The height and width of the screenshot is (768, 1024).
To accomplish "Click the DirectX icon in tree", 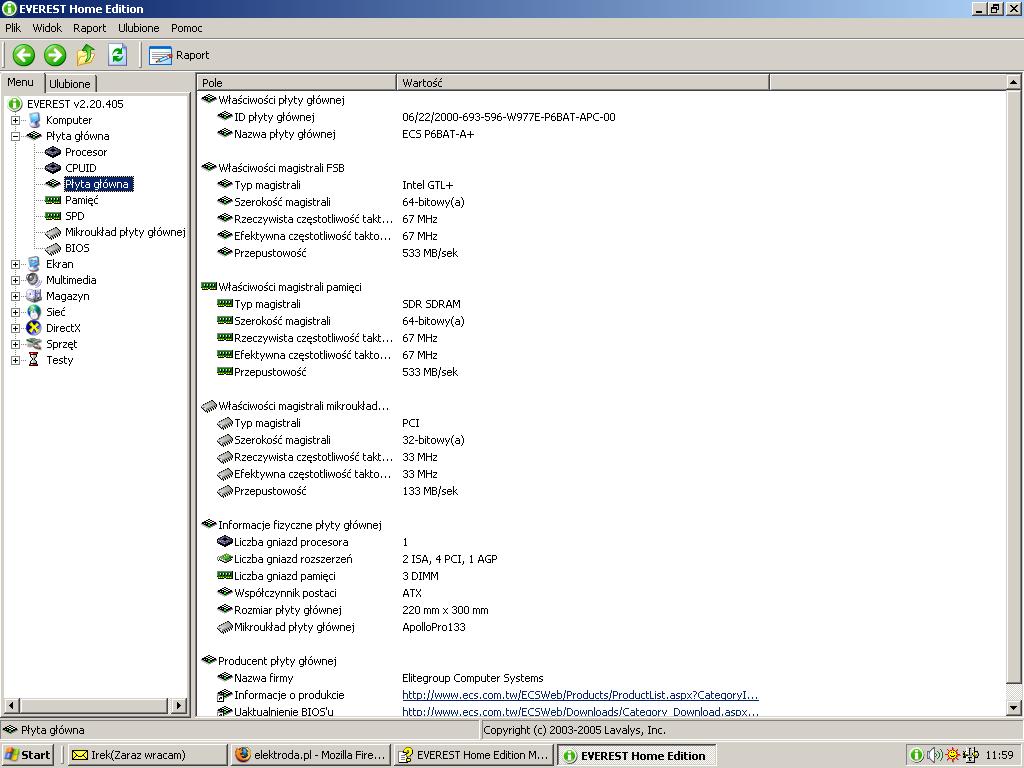I will [34, 328].
